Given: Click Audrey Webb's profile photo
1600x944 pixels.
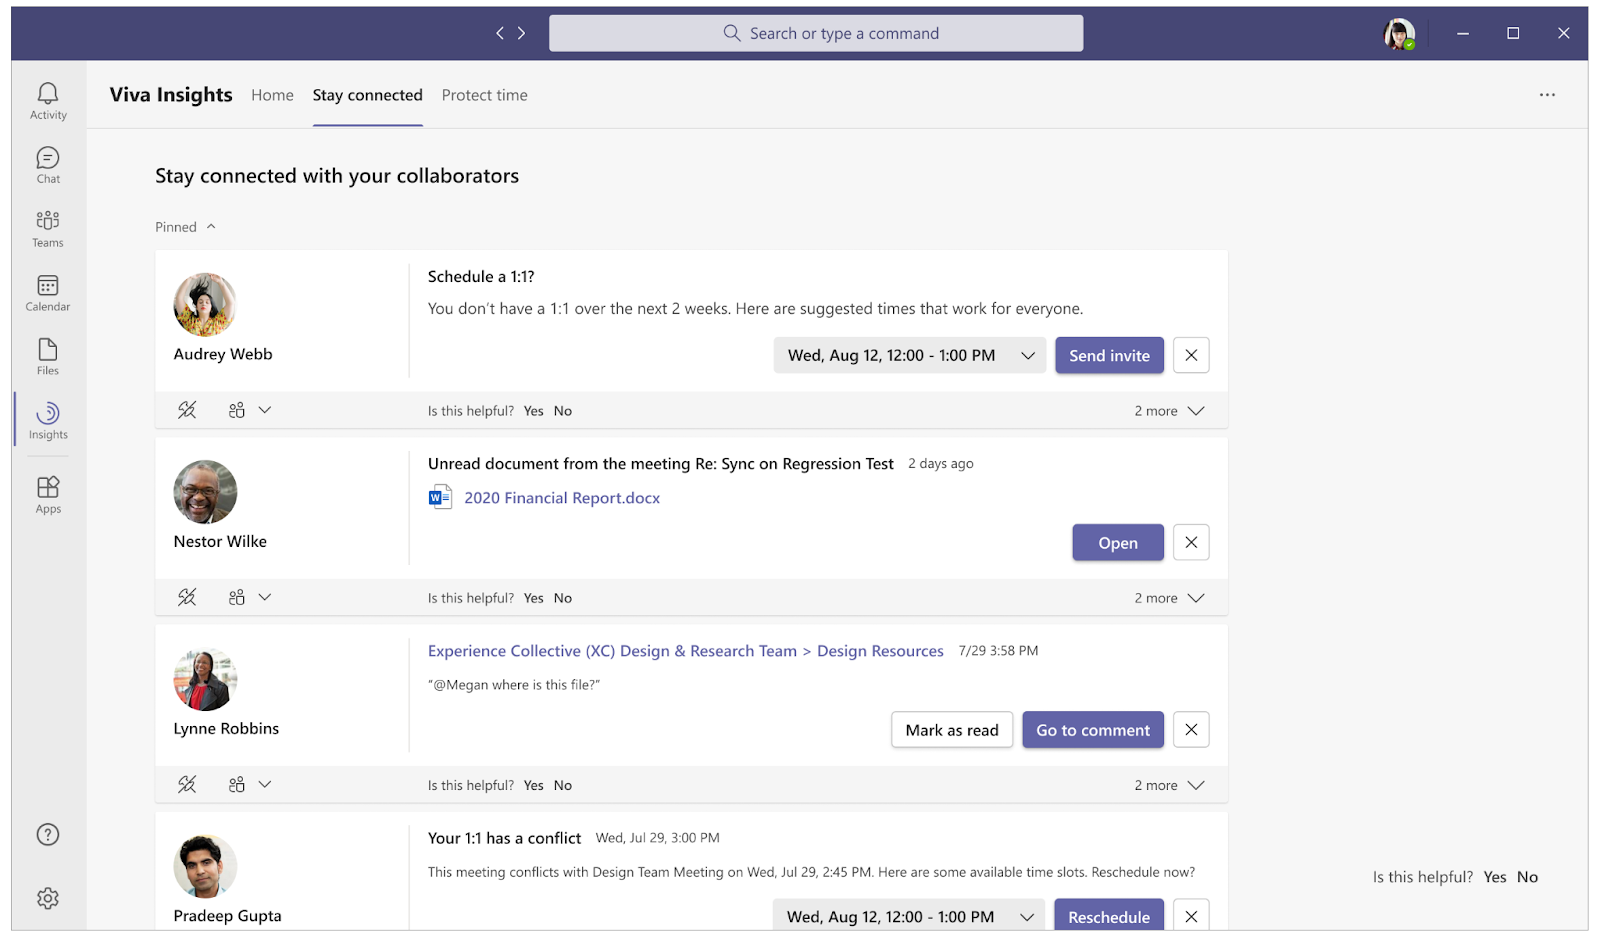Looking at the screenshot, I should (x=205, y=304).
